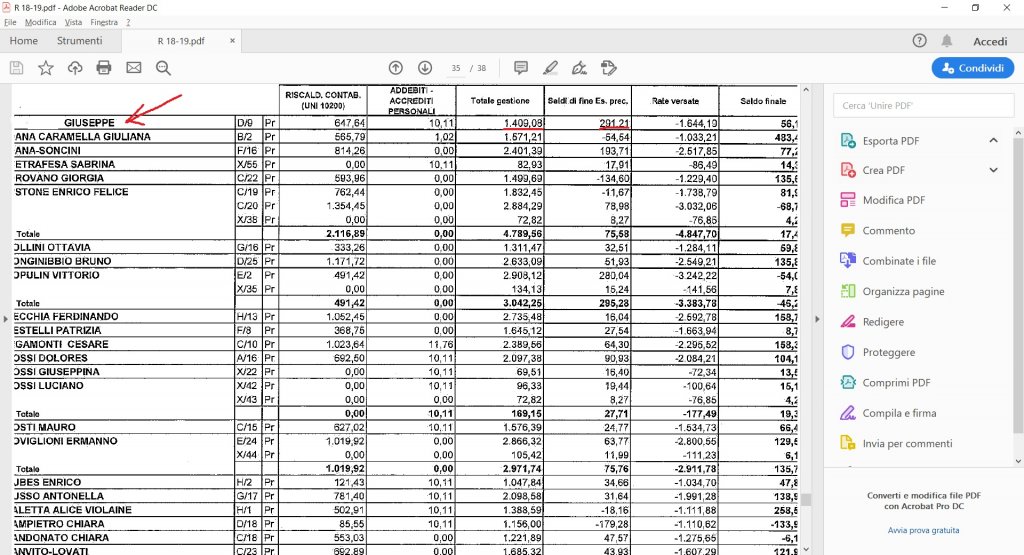The height and width of the screenshot is (555, 1024).
Task: Open Comprimi PDF tool
Action: 896,383
